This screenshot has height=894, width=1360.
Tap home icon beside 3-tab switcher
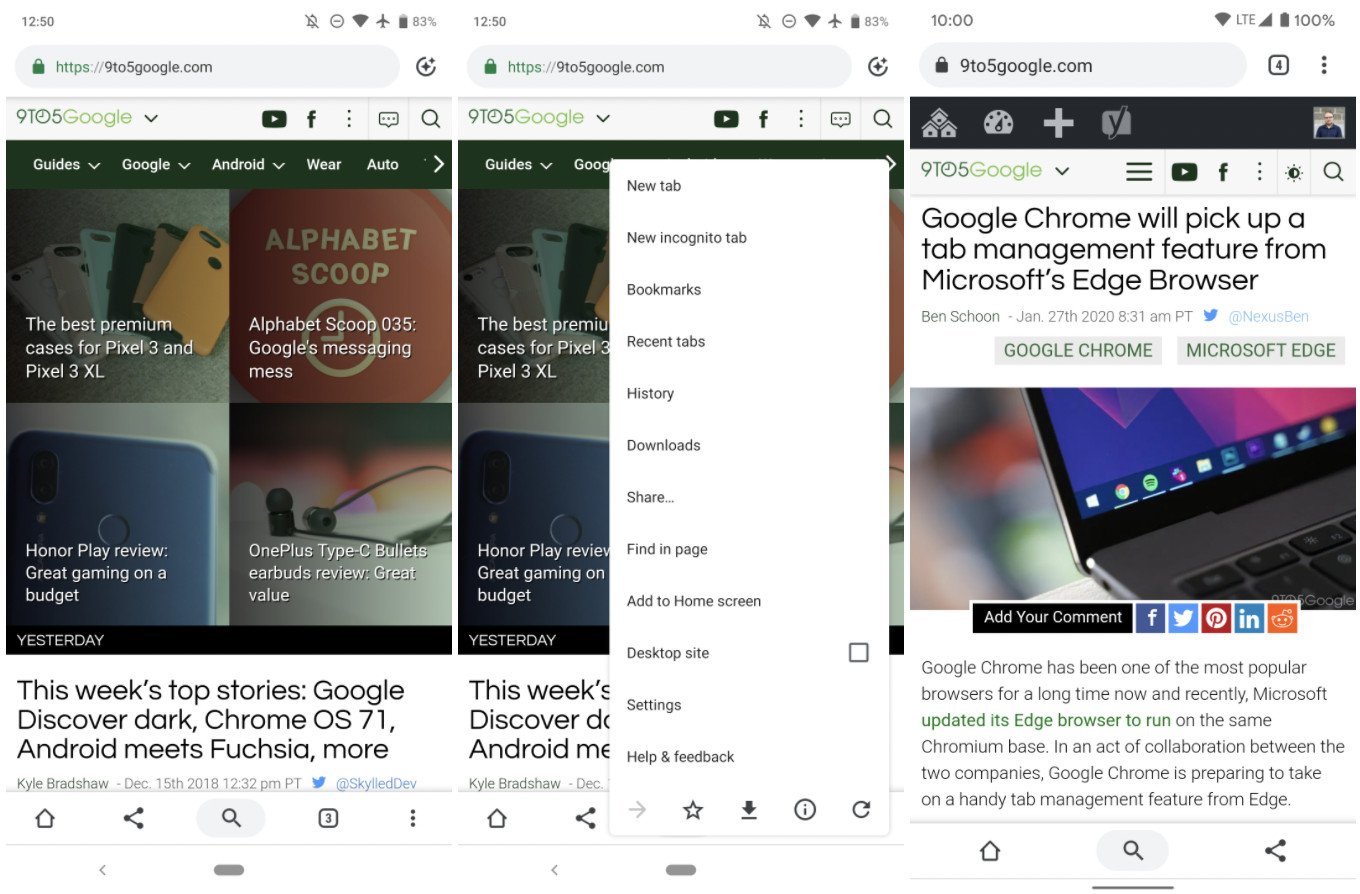pyautogui.click(x=45, y=818)
